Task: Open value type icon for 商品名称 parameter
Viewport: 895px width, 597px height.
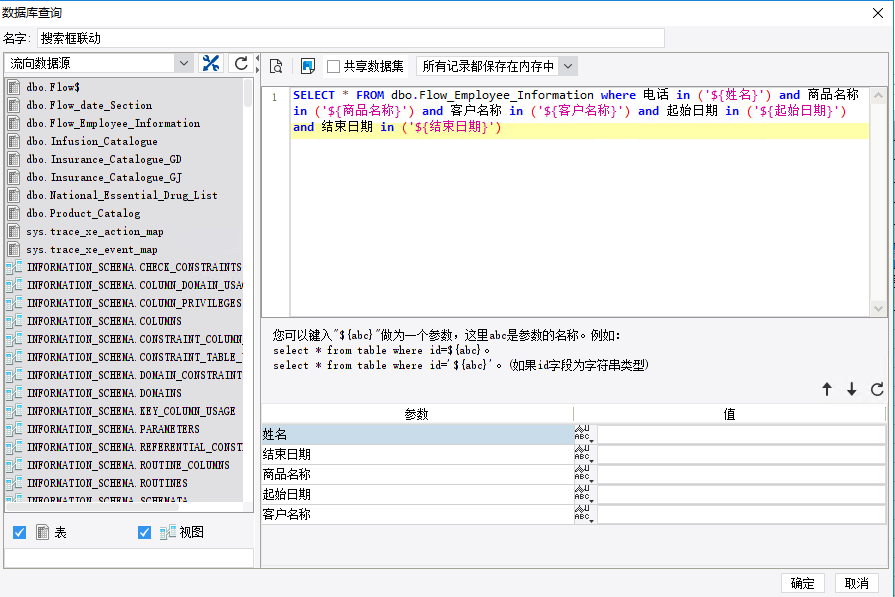Action: pyautogui.click(x=584, y=474)
